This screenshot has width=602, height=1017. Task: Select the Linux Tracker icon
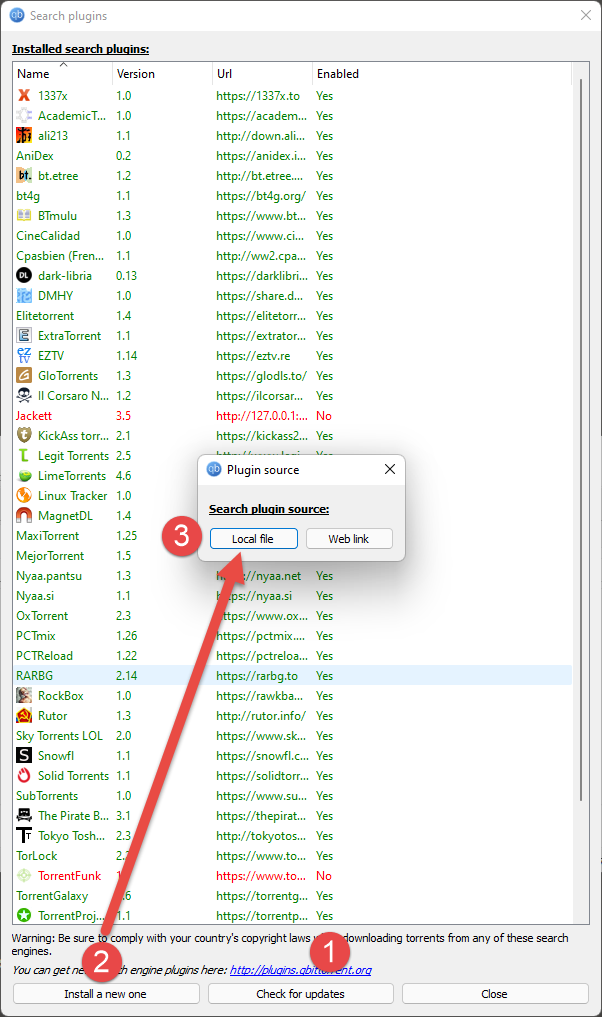click(x=24, y=496)
